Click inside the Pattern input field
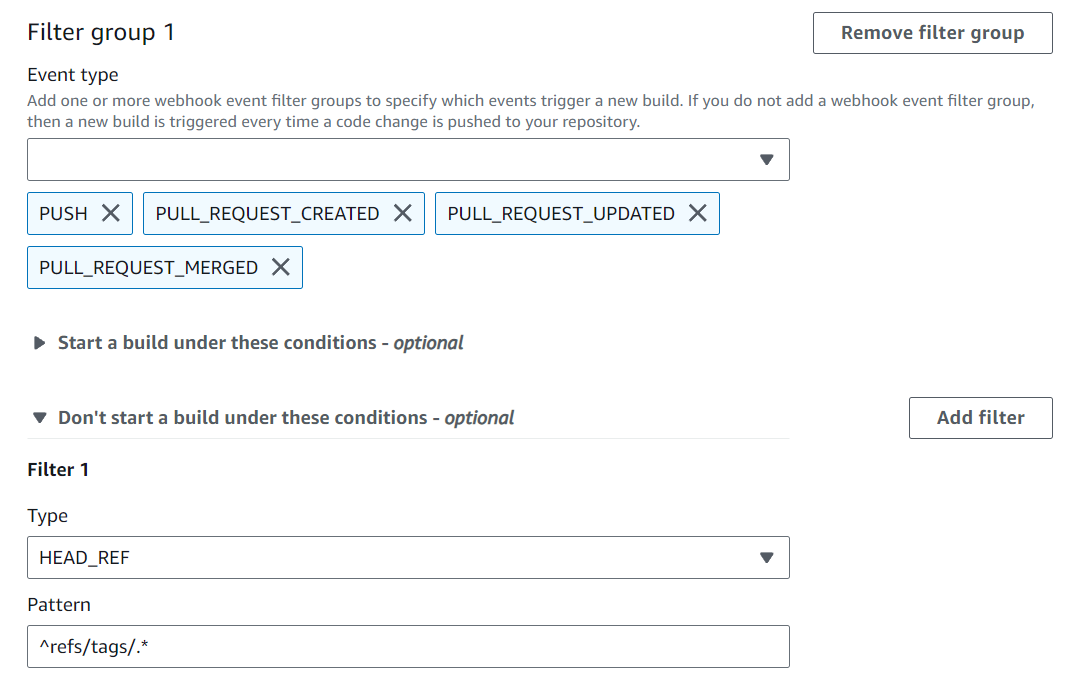1077x675 pixels. [x=407, y=646]
